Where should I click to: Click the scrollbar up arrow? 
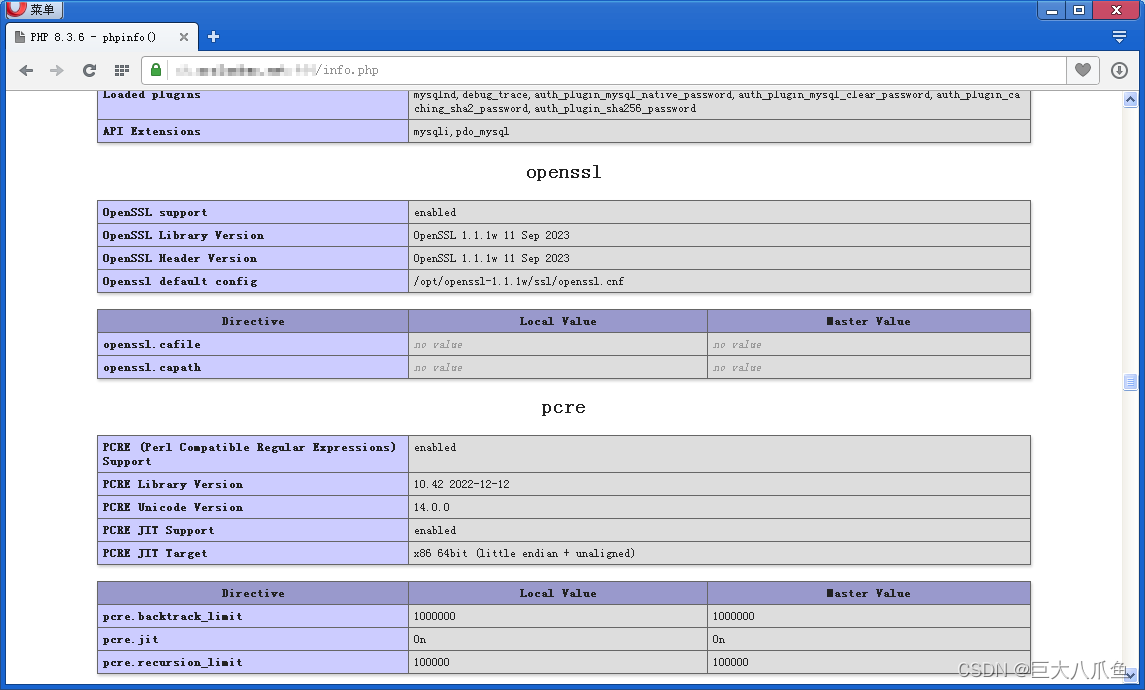tap(1131, 97)
